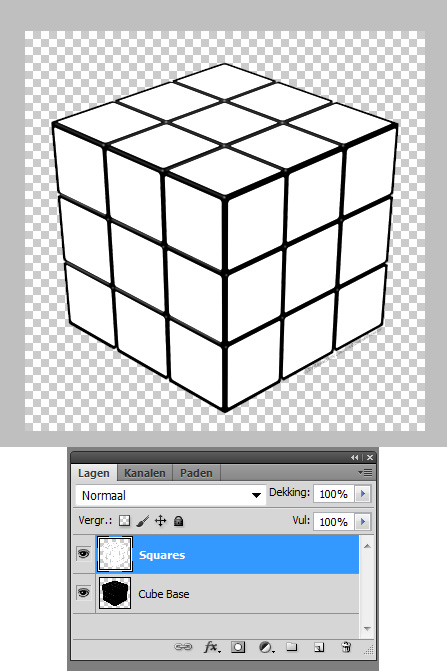Expand the Vul fill slider arrow
Viewport: 447px width, 671px height.
pos(363,522)
